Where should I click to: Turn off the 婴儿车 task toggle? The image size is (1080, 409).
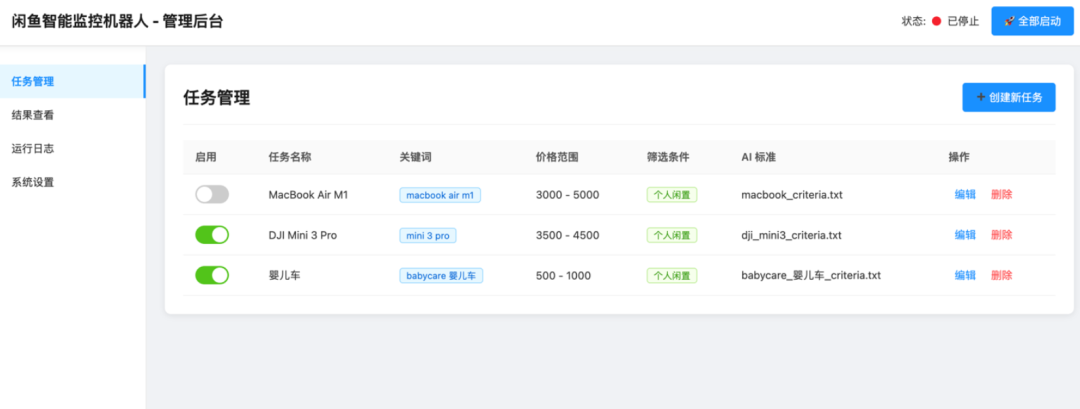coord(212,275)
